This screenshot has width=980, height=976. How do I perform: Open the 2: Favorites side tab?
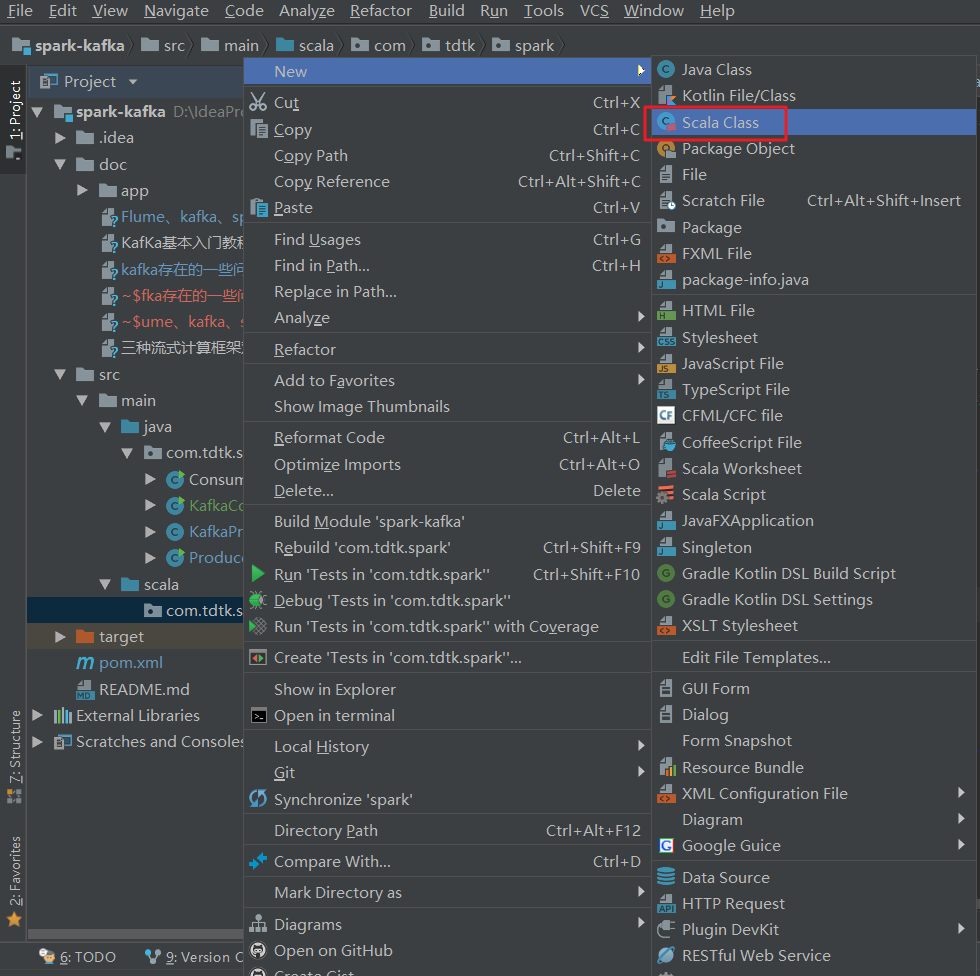[14, 880]
